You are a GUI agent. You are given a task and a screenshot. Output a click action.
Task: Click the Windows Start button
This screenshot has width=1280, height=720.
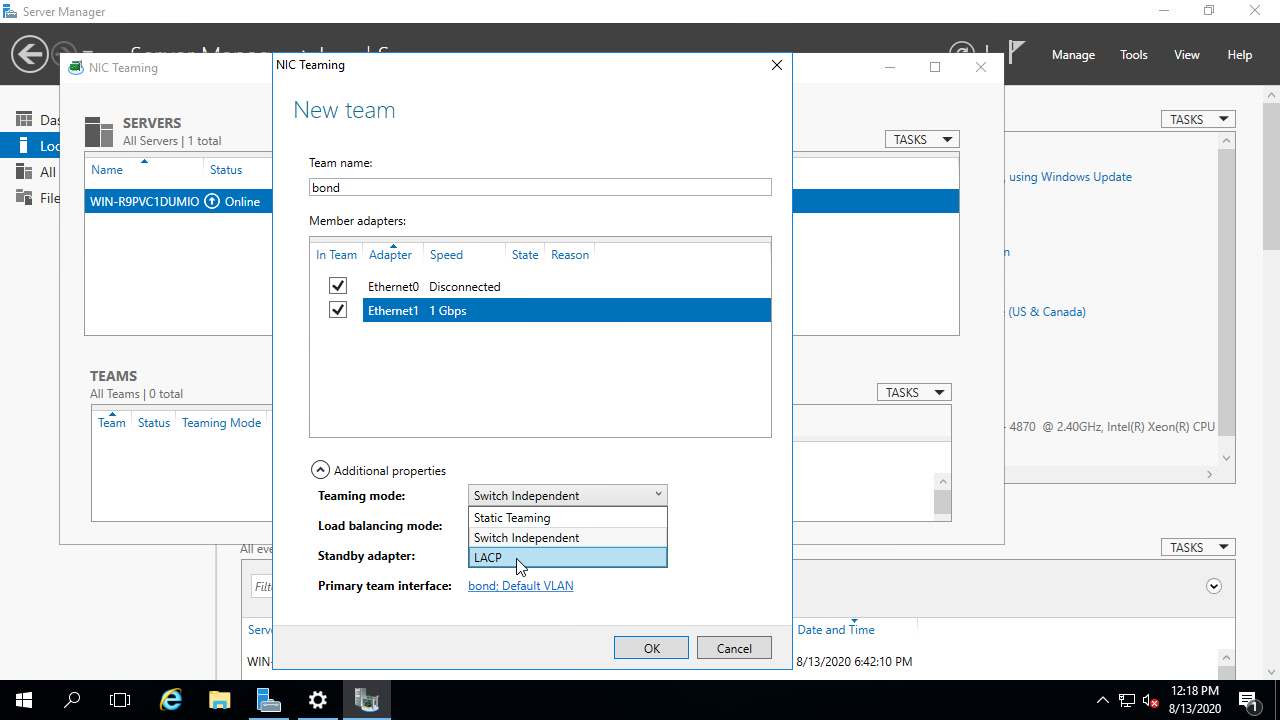24,700
